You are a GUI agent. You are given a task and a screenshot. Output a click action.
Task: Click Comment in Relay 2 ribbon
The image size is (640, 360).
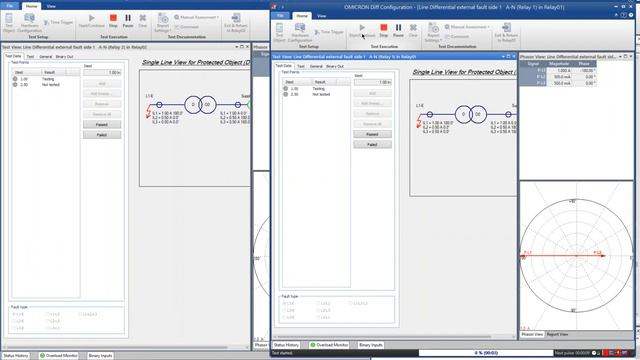pyautogui.click(x=187, y=27)
